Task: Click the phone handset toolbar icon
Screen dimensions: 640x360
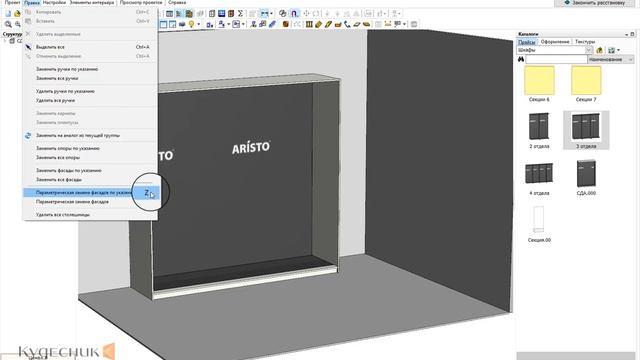Action: click(x=347, y=24)
